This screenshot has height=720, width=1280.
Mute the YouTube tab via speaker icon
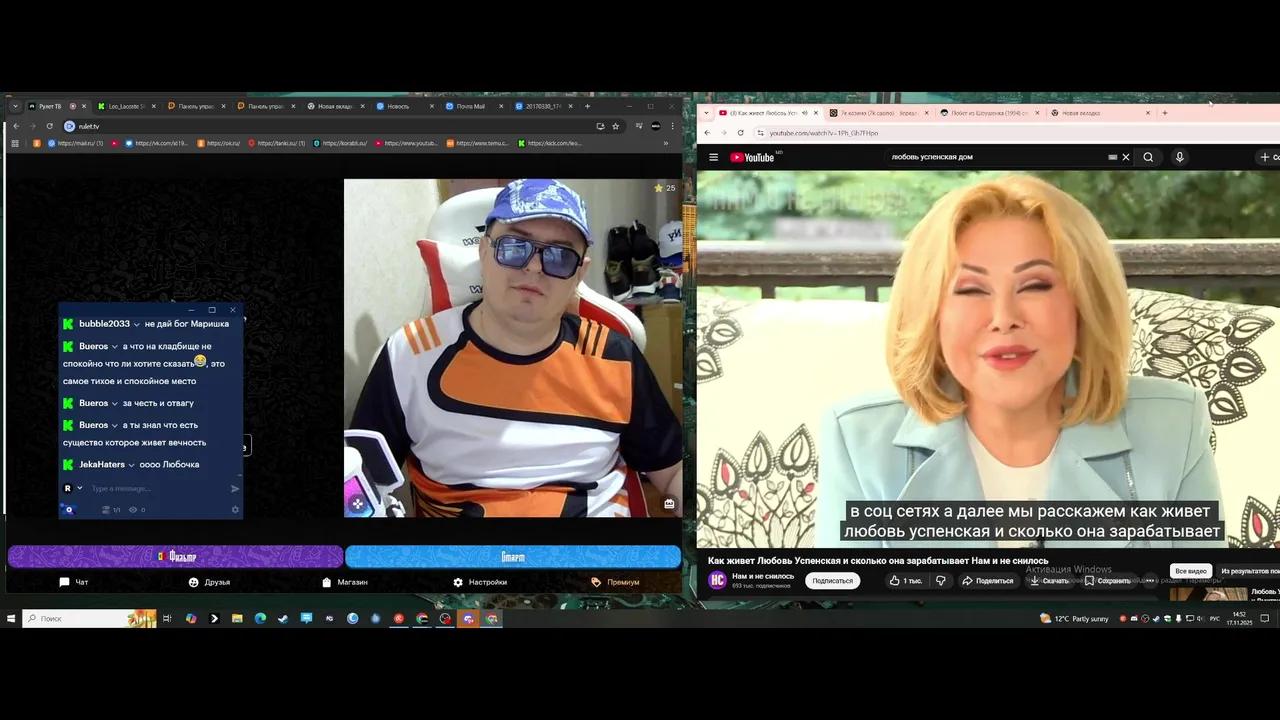point(805,113)
